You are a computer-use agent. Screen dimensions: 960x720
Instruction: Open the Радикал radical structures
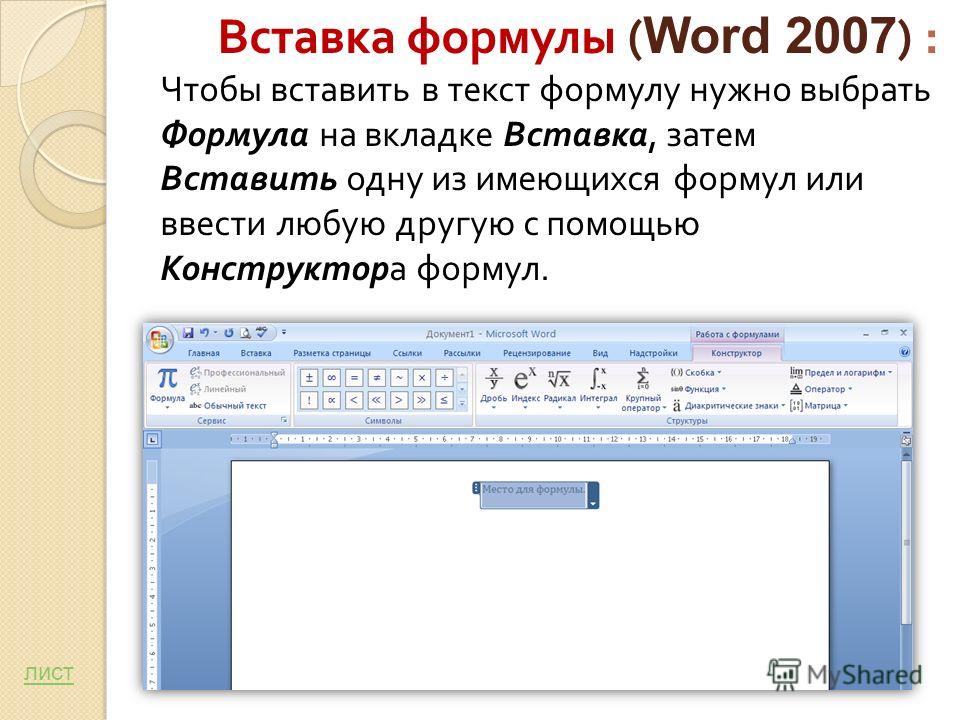click(560, 388)
